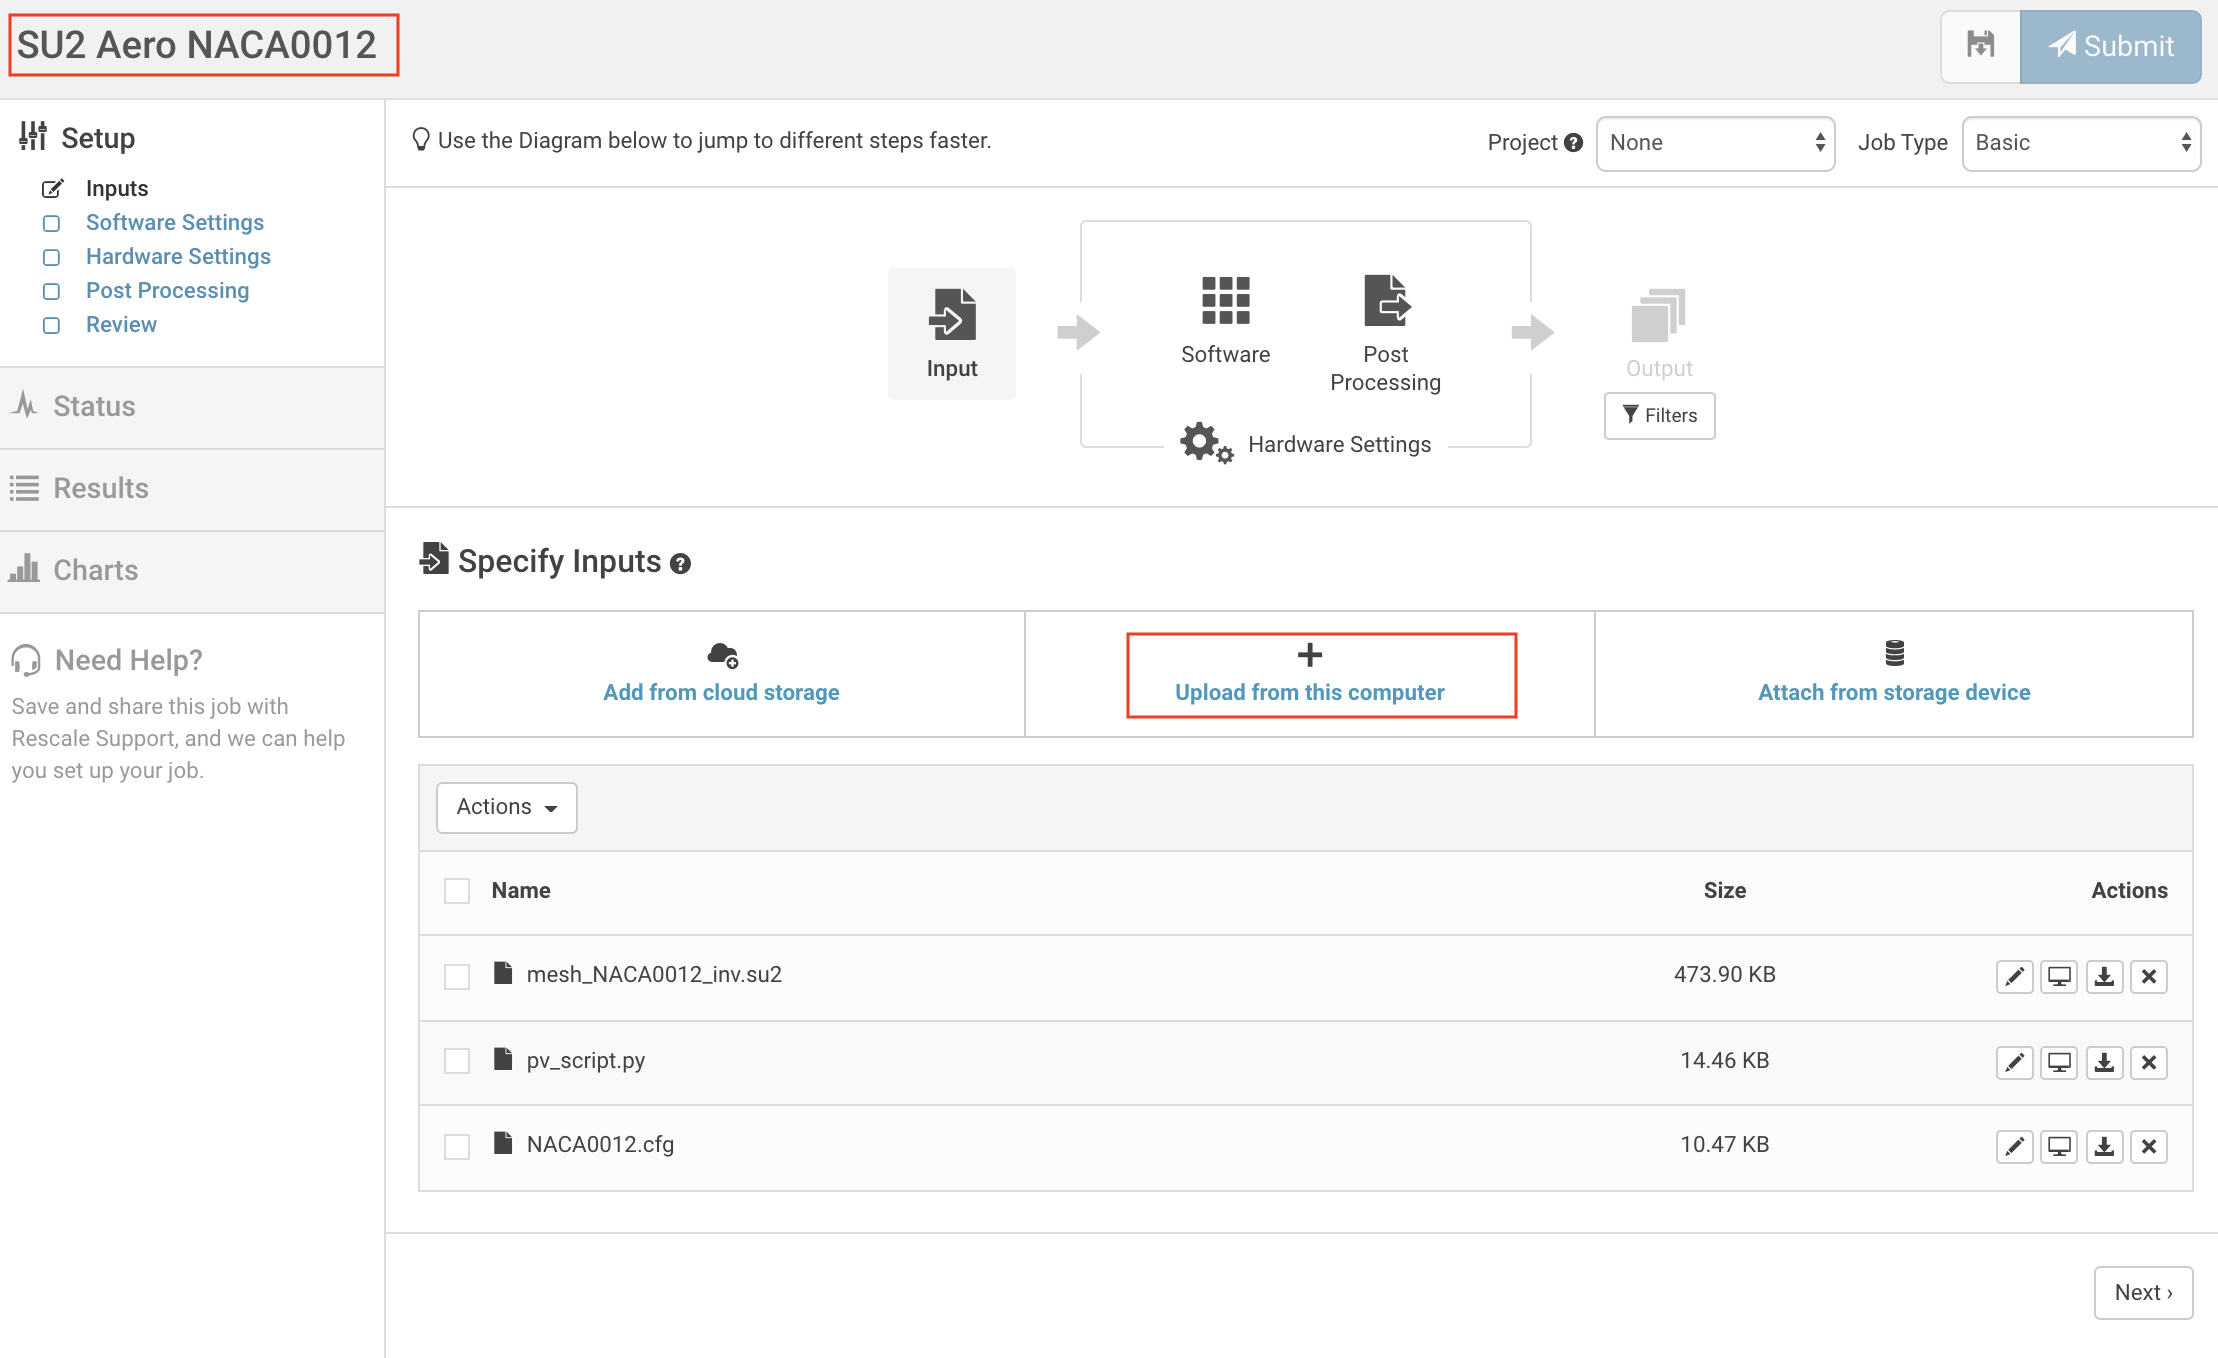The height and width of the screenshot is (1358, 2218).
Task: Remove NACA0012.cfg with the X icon
Action: (x=2149, y=1146)
